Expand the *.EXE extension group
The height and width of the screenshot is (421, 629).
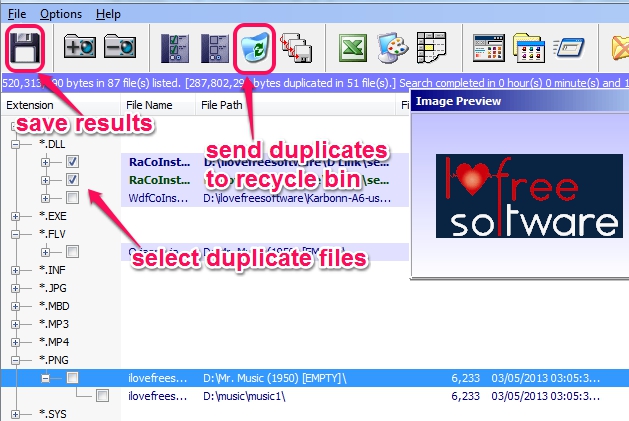click(15, 216)
